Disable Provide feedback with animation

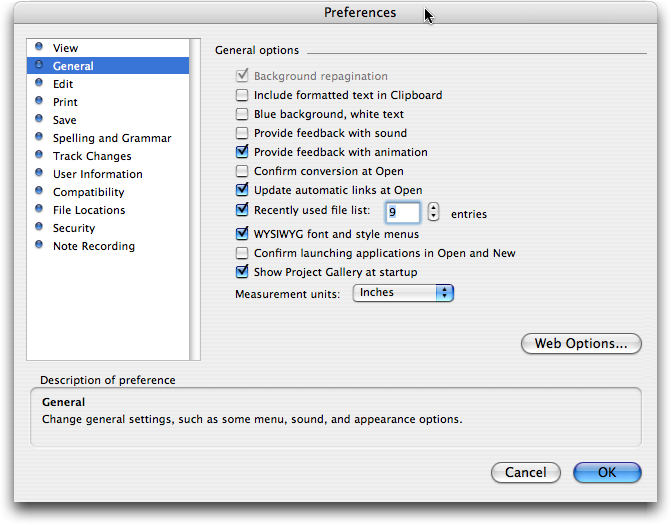242,153
